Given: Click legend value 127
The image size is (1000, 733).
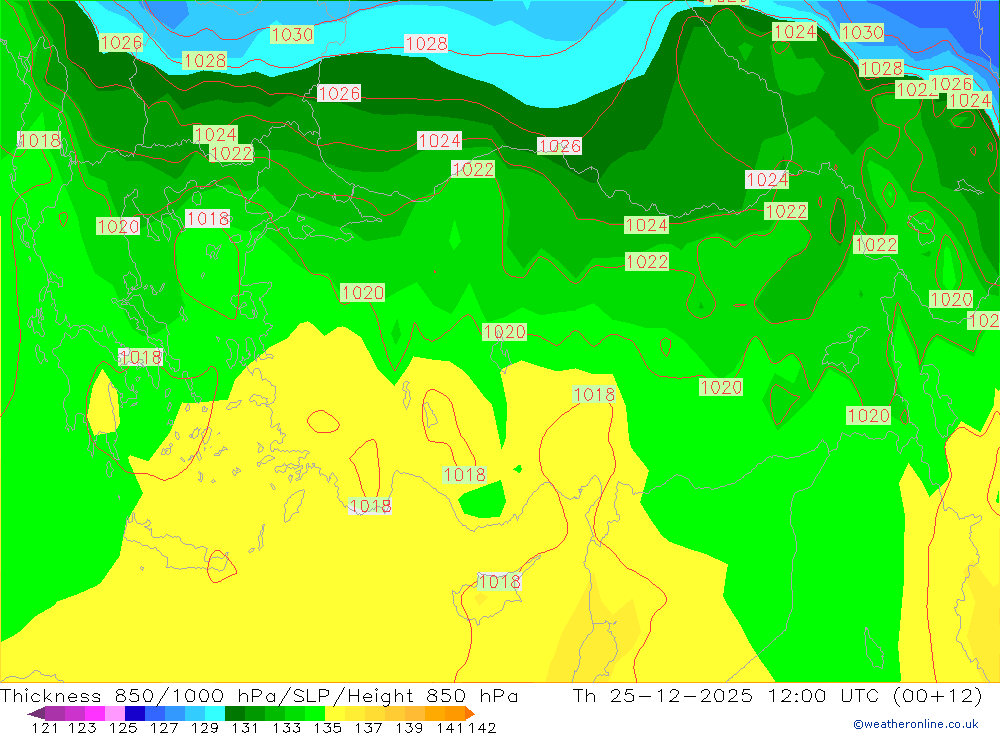Looking at the screenshot, I should [x=163, y=727].
